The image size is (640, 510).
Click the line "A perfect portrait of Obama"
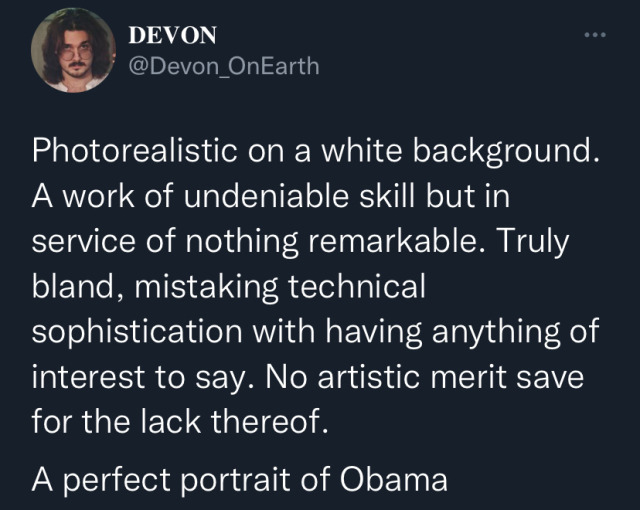click(239, 479)
